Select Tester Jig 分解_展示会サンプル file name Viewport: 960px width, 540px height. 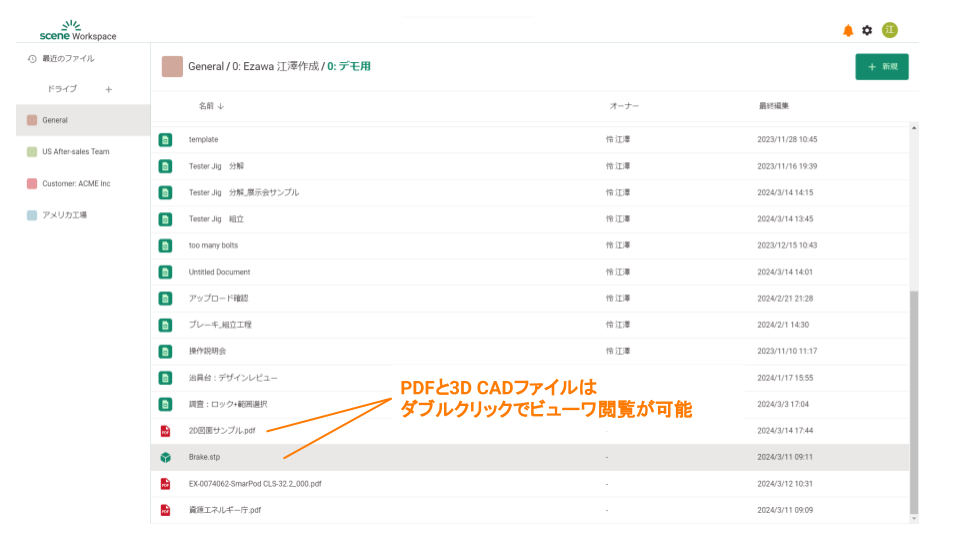(244, 192)
